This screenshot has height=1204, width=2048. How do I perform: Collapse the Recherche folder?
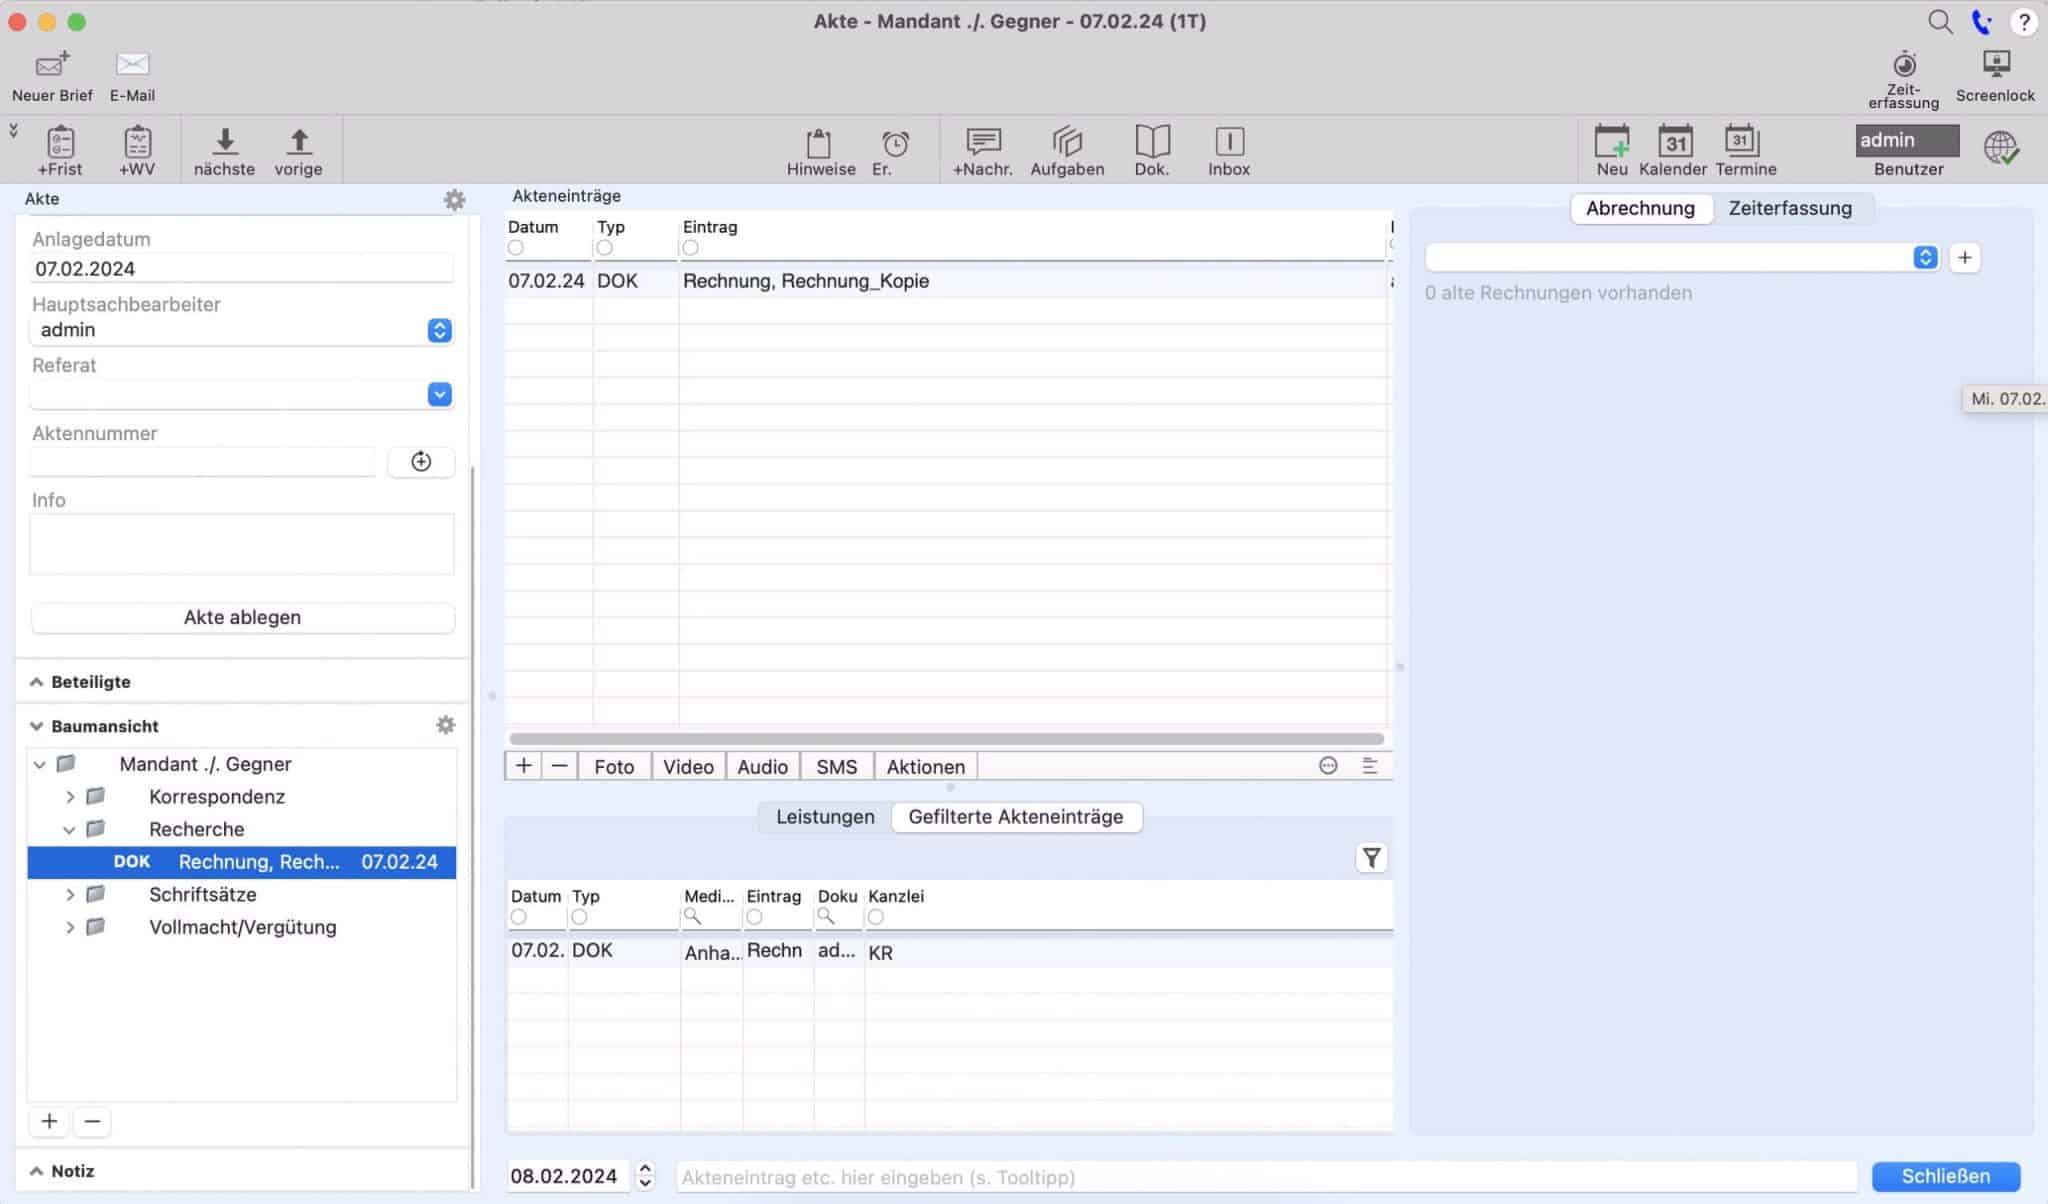70,830
